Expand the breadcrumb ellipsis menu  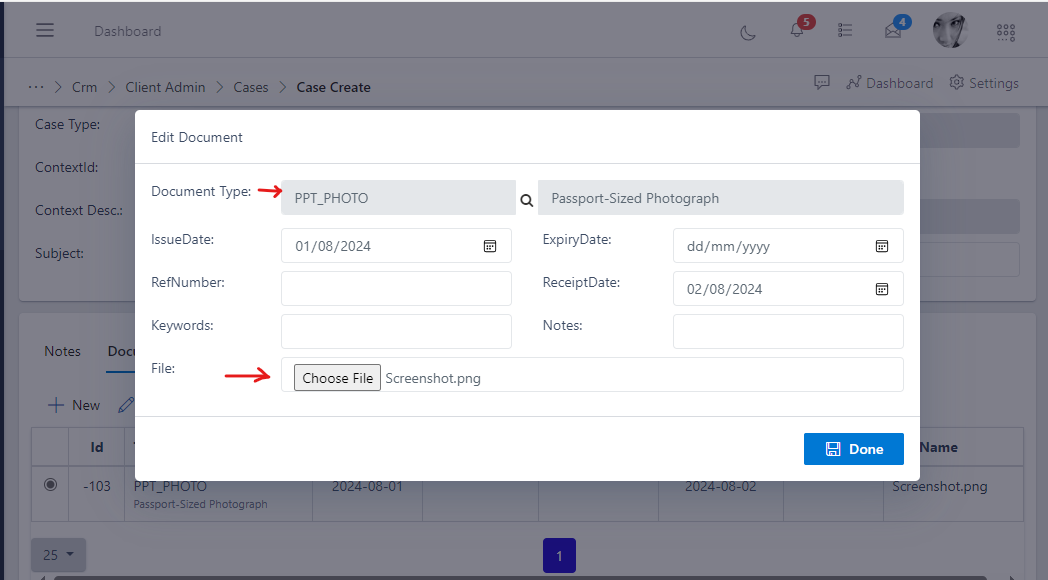(35, 87)
